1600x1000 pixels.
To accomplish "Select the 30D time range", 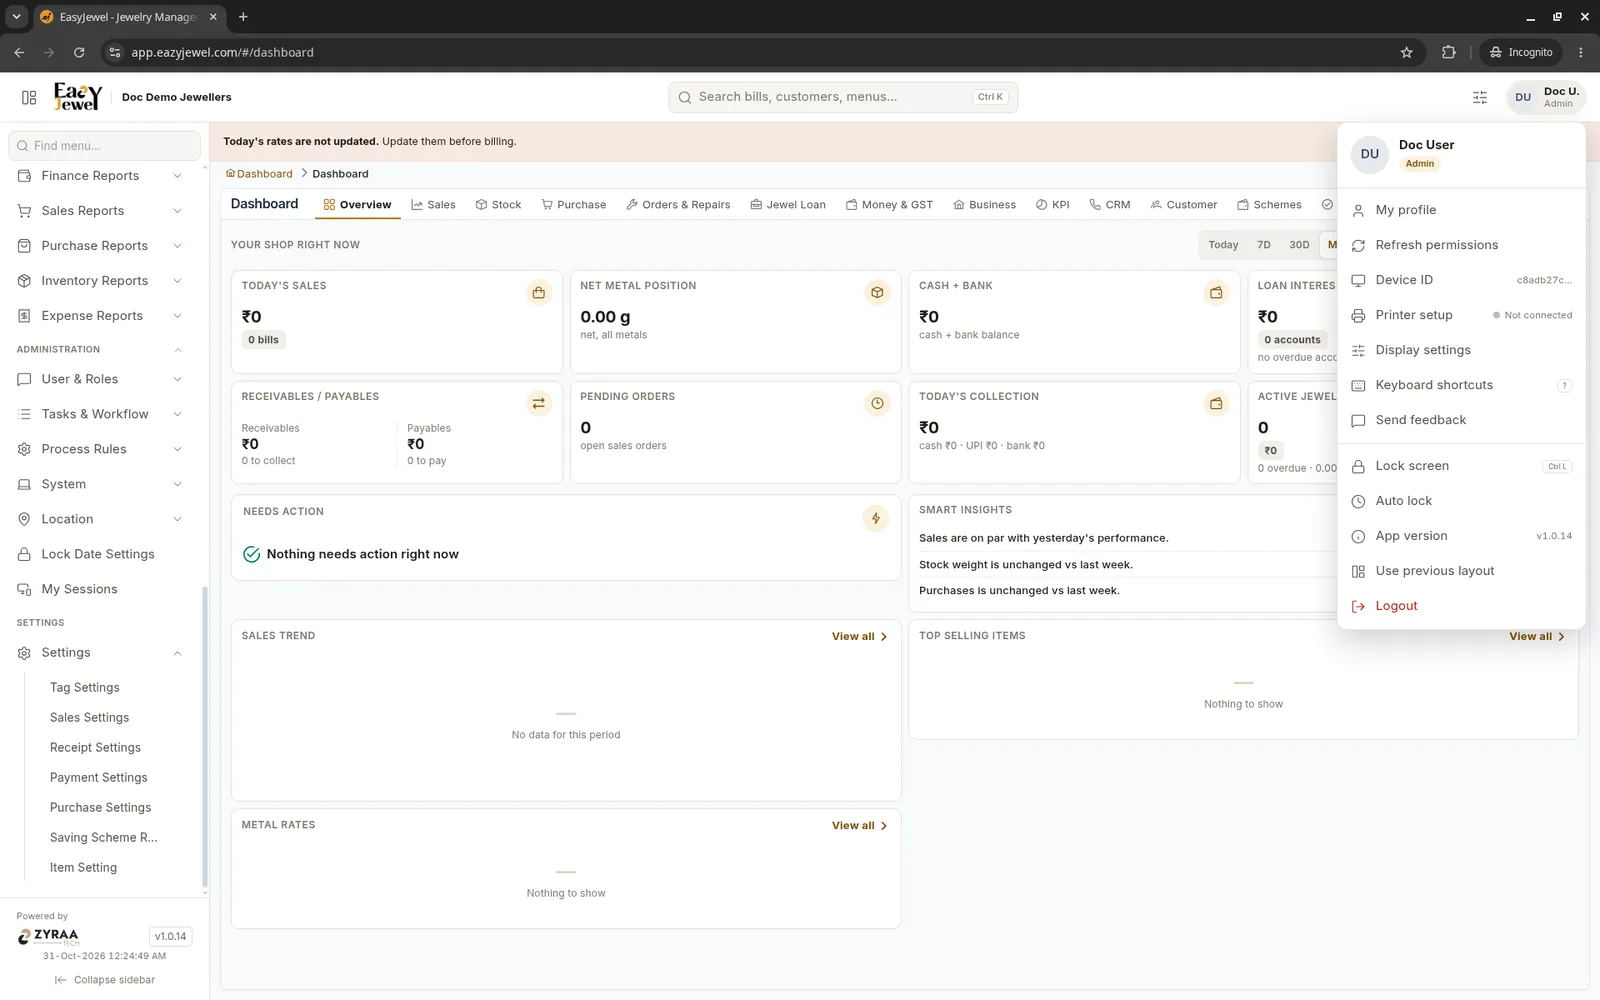I will click(x=1299, y=245).
